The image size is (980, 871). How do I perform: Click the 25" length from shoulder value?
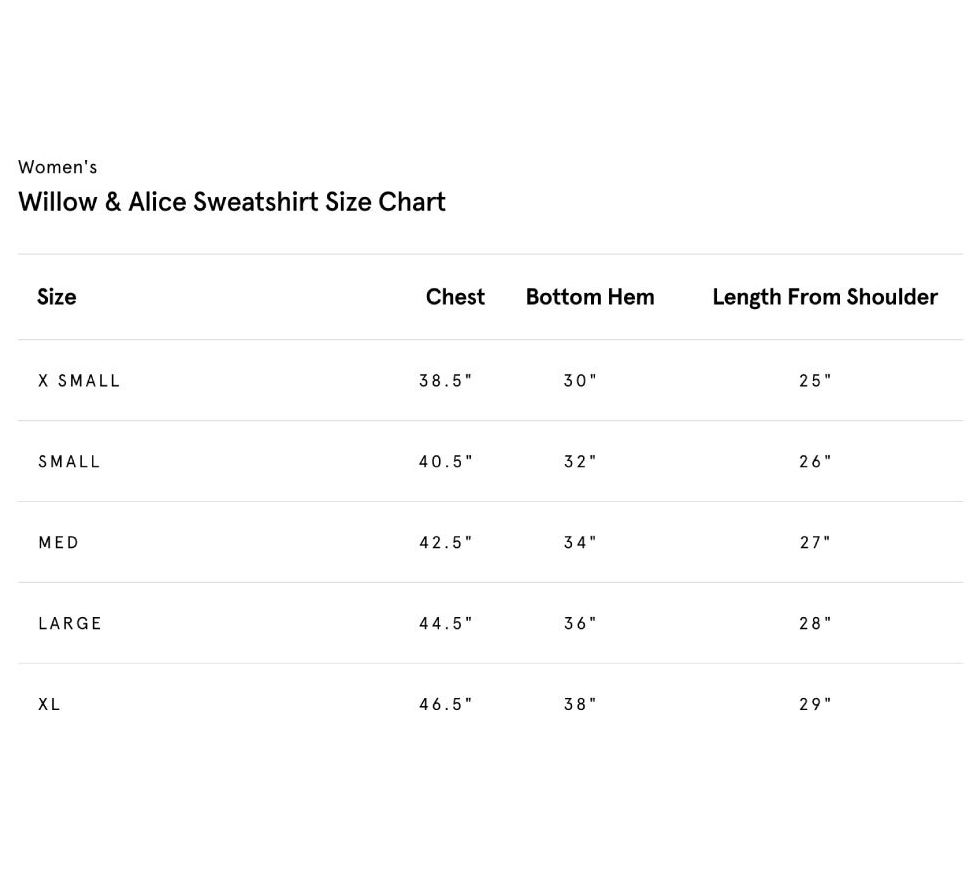click(815, 381)
